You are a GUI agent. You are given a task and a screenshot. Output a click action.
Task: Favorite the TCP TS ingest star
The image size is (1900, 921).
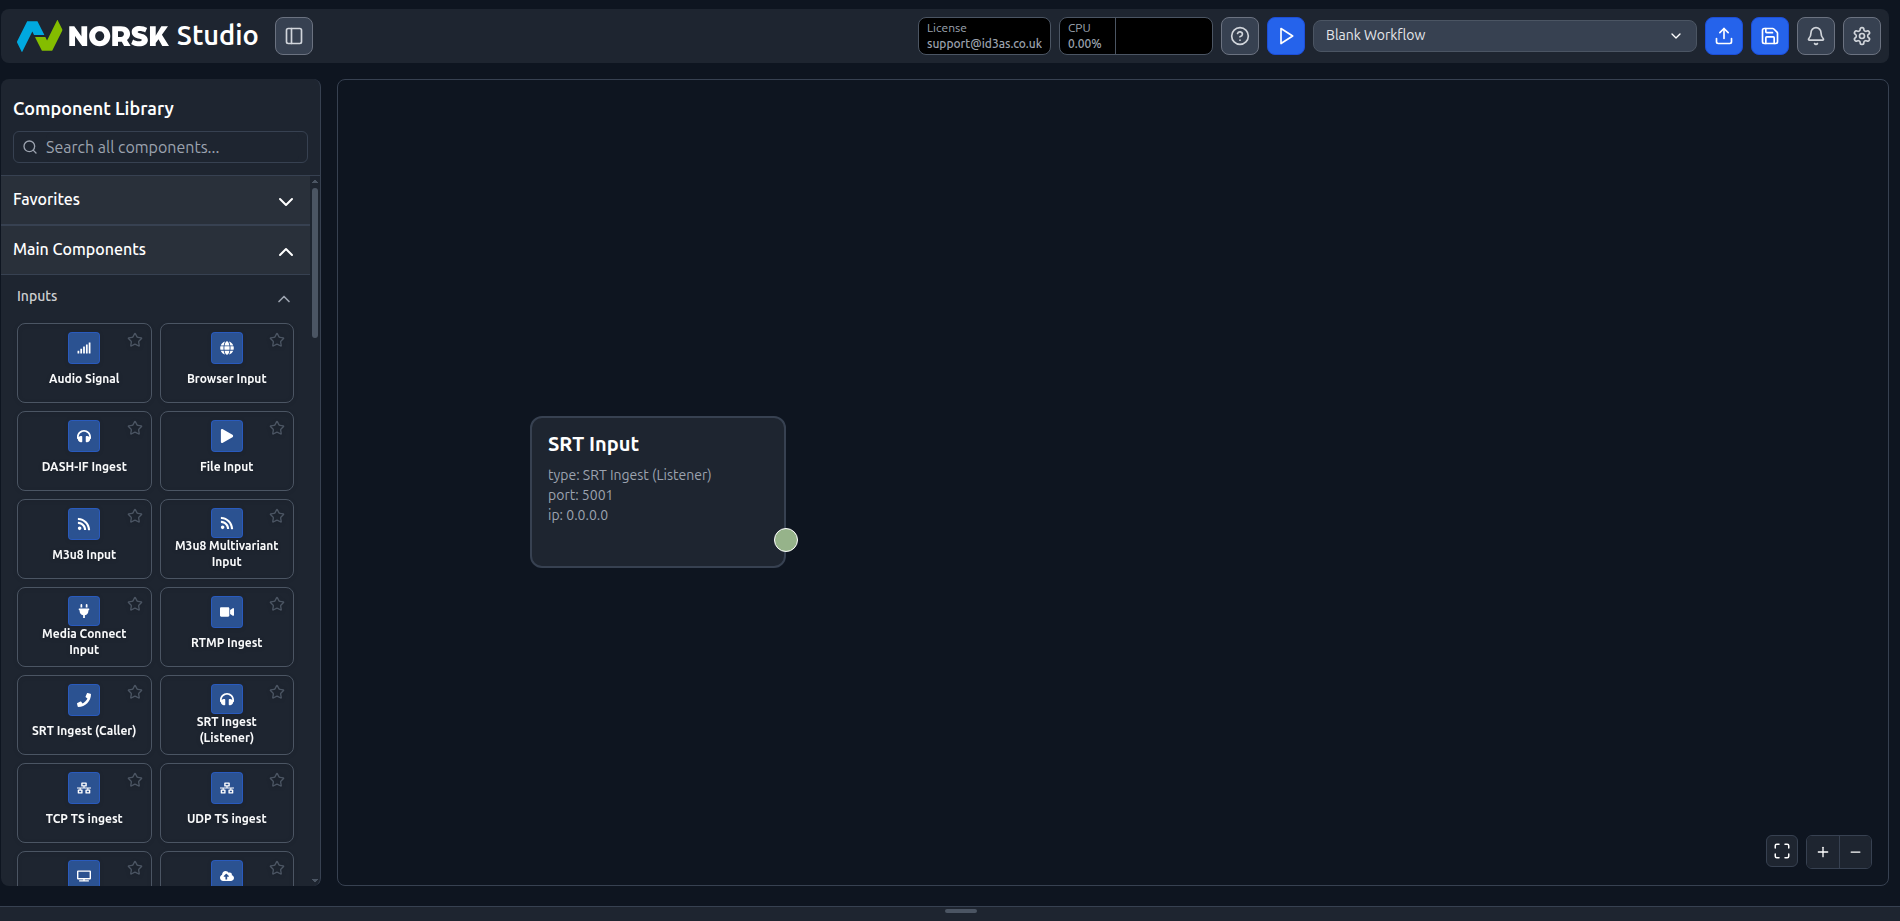pos(135,780)
